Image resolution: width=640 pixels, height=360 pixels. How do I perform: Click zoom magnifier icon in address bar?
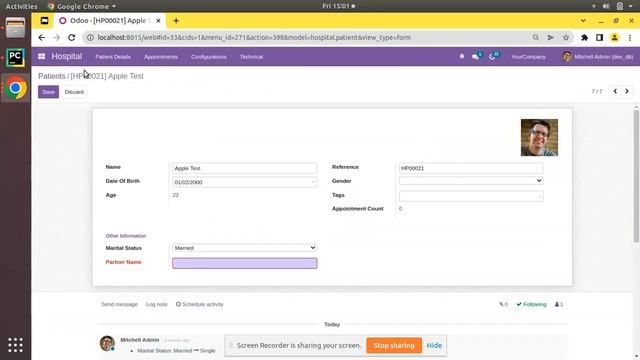point(536,38)
